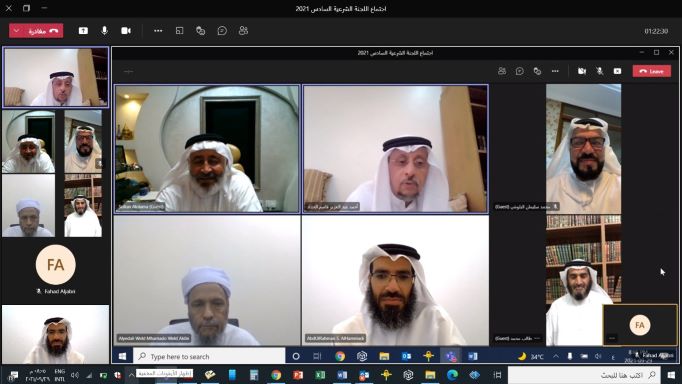
Task: Show participants panel from outer toolbar
Action: coord(243,30)
